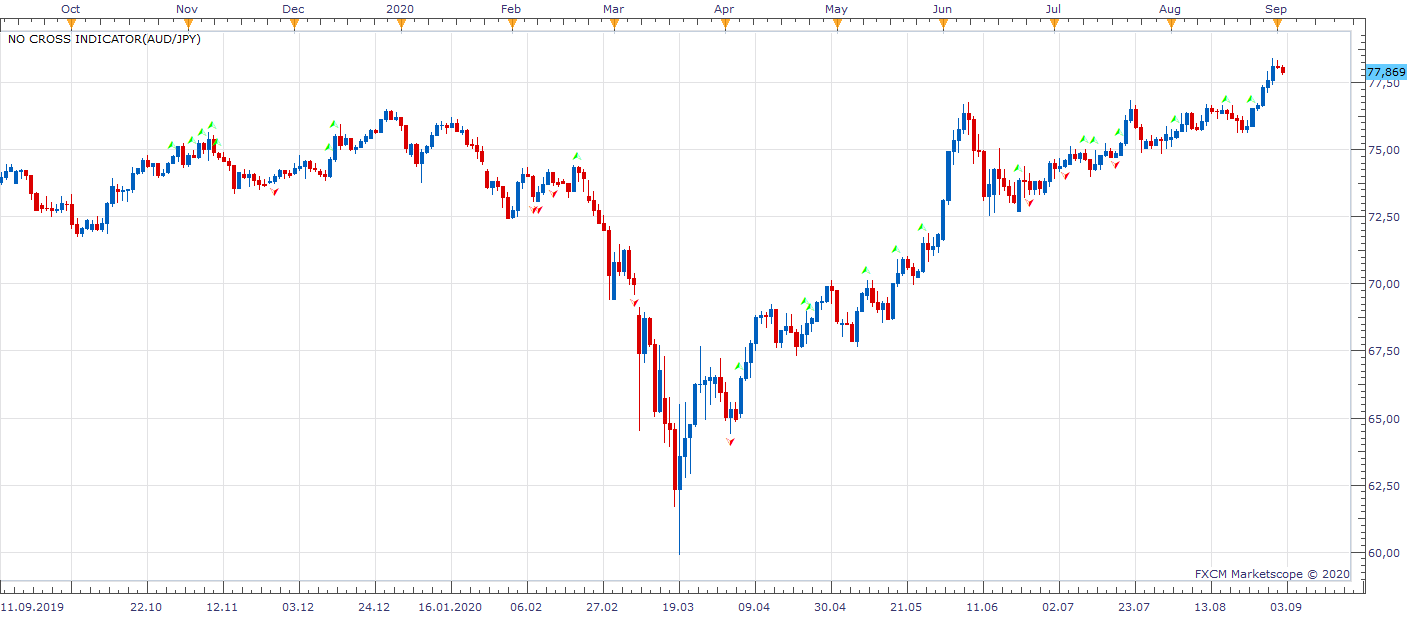
Task: Click the 03.09 date on time axis
Action: click(1286, 607)
